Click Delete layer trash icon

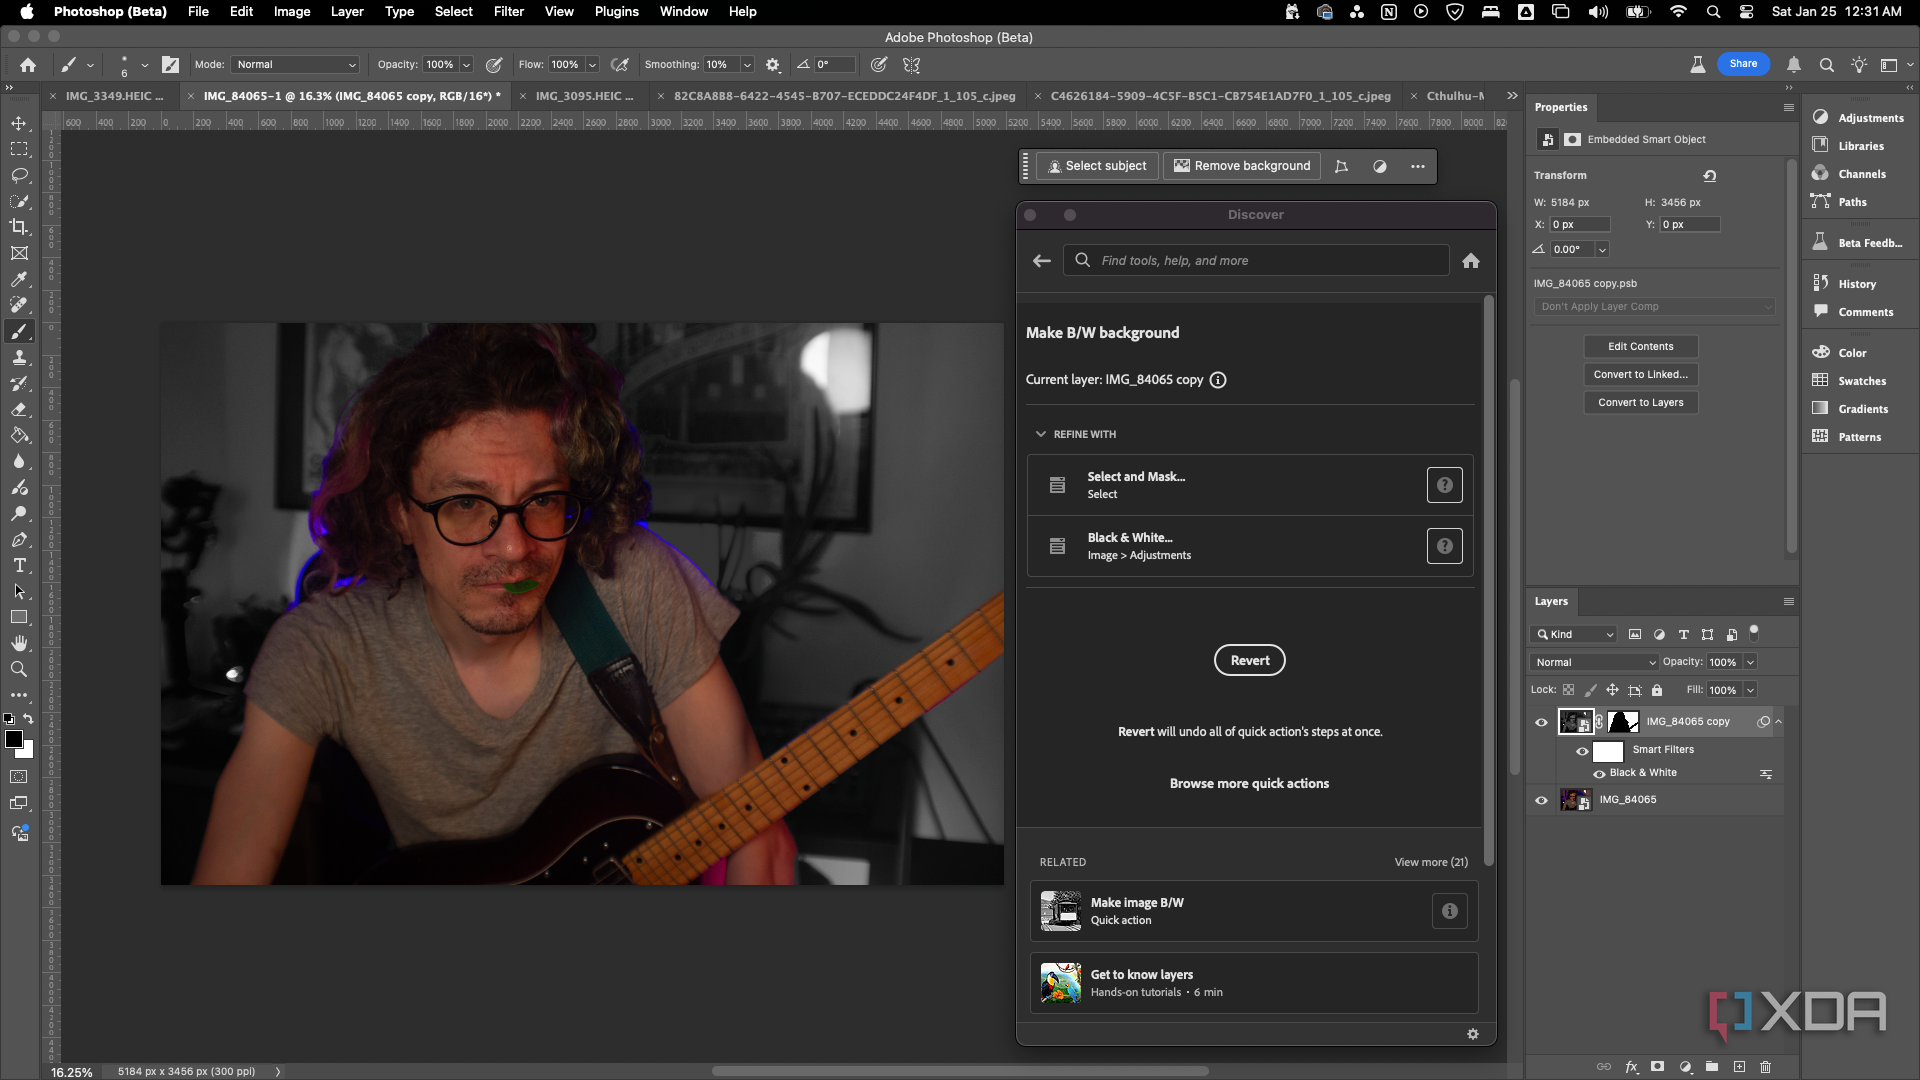[1765, 1067]
